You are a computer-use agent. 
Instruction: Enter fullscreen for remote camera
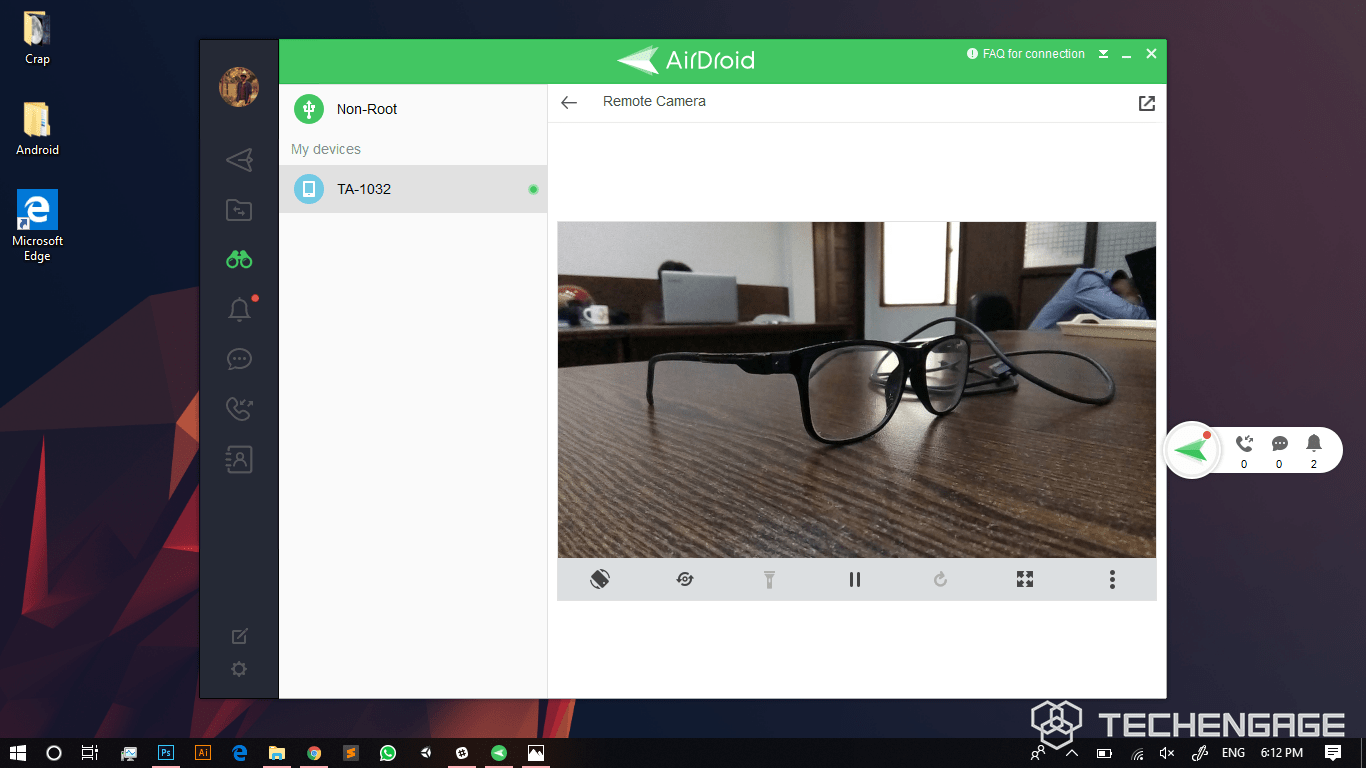[1025, 579]
